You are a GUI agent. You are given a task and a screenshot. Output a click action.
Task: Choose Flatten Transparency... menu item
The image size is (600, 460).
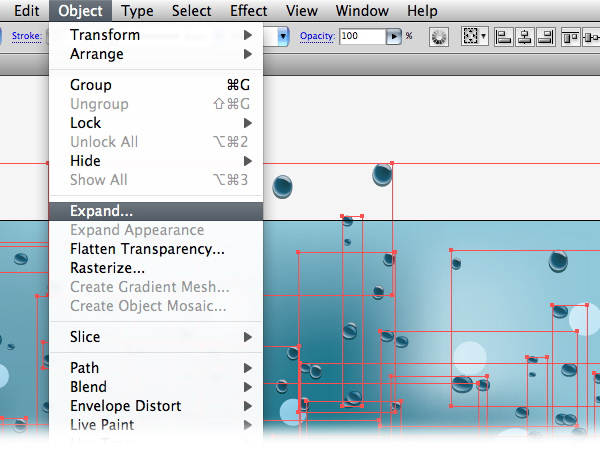click(147, 249)
